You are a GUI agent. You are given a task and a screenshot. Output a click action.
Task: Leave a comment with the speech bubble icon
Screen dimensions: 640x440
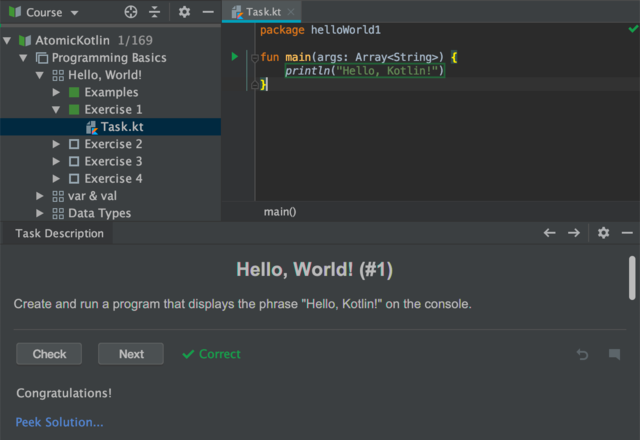(614, 354)
